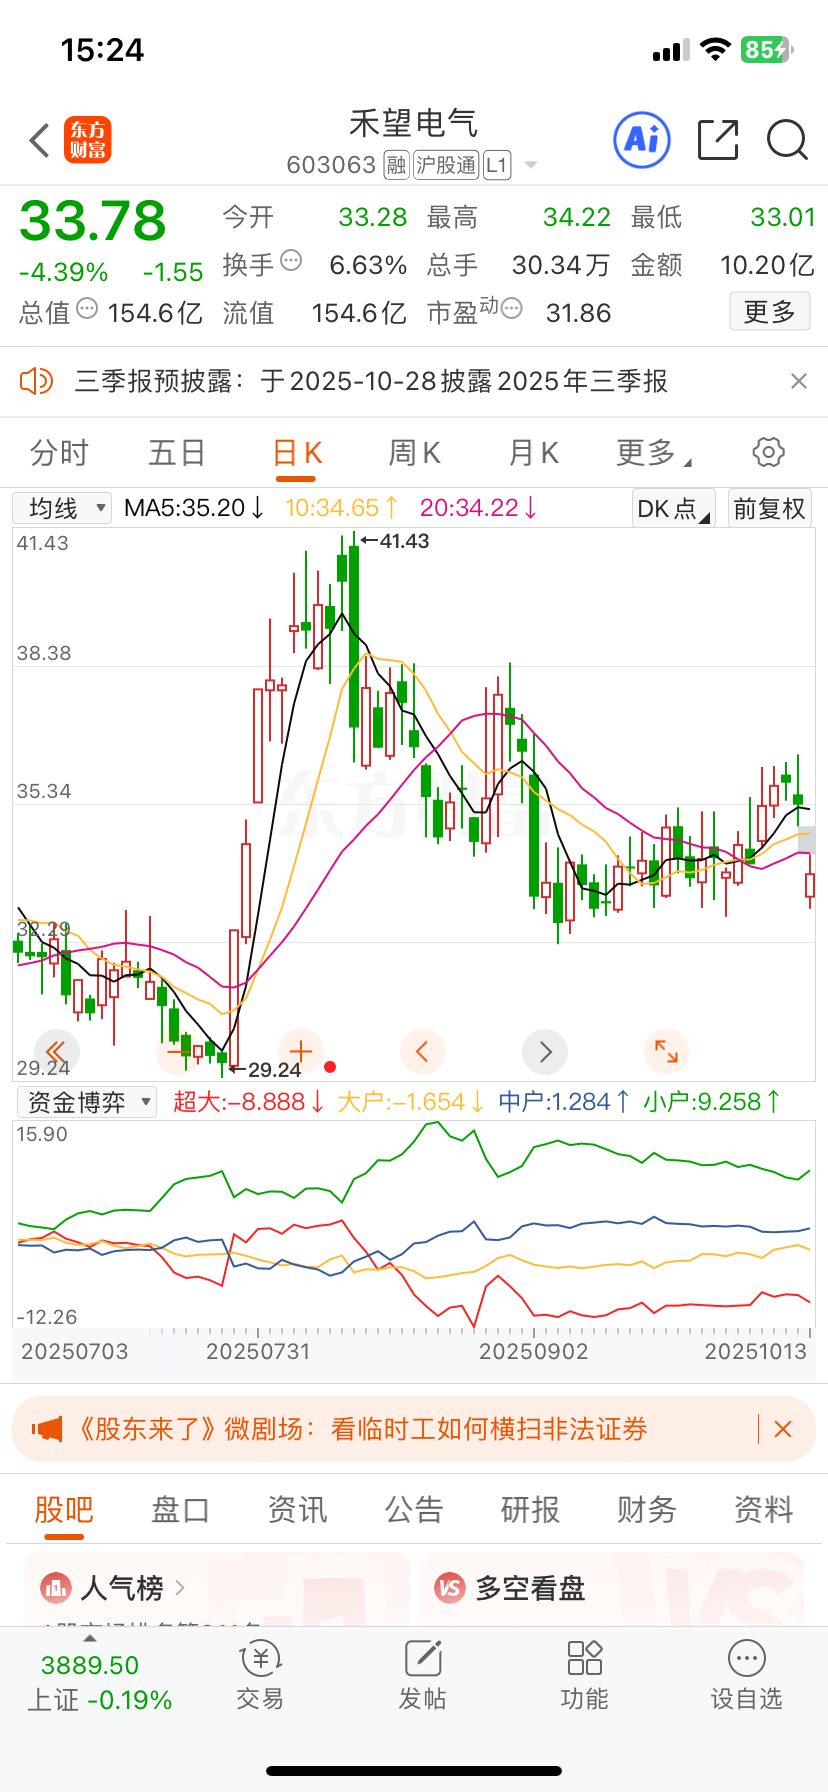Viewport: 828px width, 1792px height.
Task: Open the 财务 tab
Action: (x=647, y=1510)
